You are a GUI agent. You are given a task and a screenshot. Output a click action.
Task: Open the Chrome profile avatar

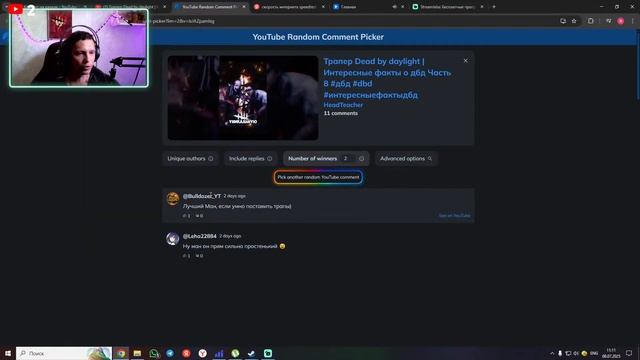[620, 21]
